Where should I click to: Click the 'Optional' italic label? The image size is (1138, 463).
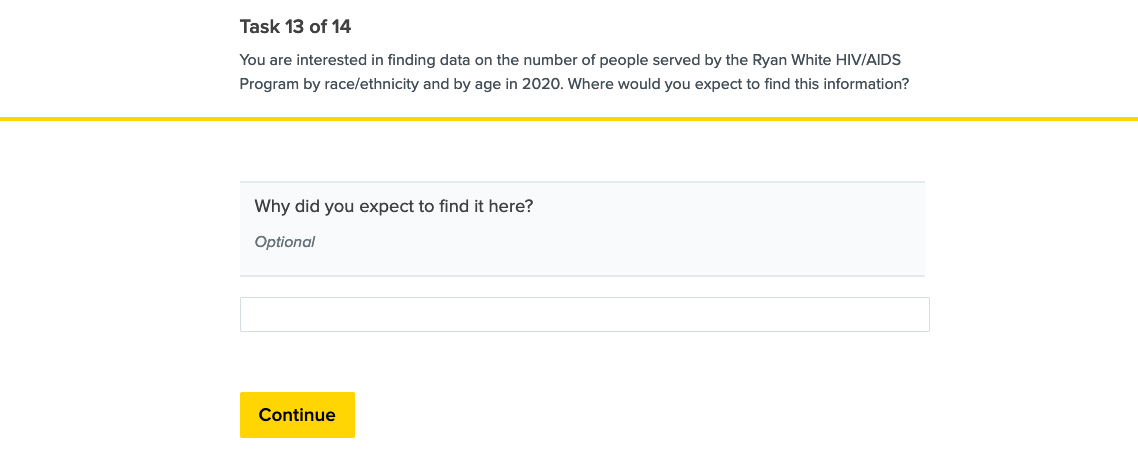pos(285,242)
